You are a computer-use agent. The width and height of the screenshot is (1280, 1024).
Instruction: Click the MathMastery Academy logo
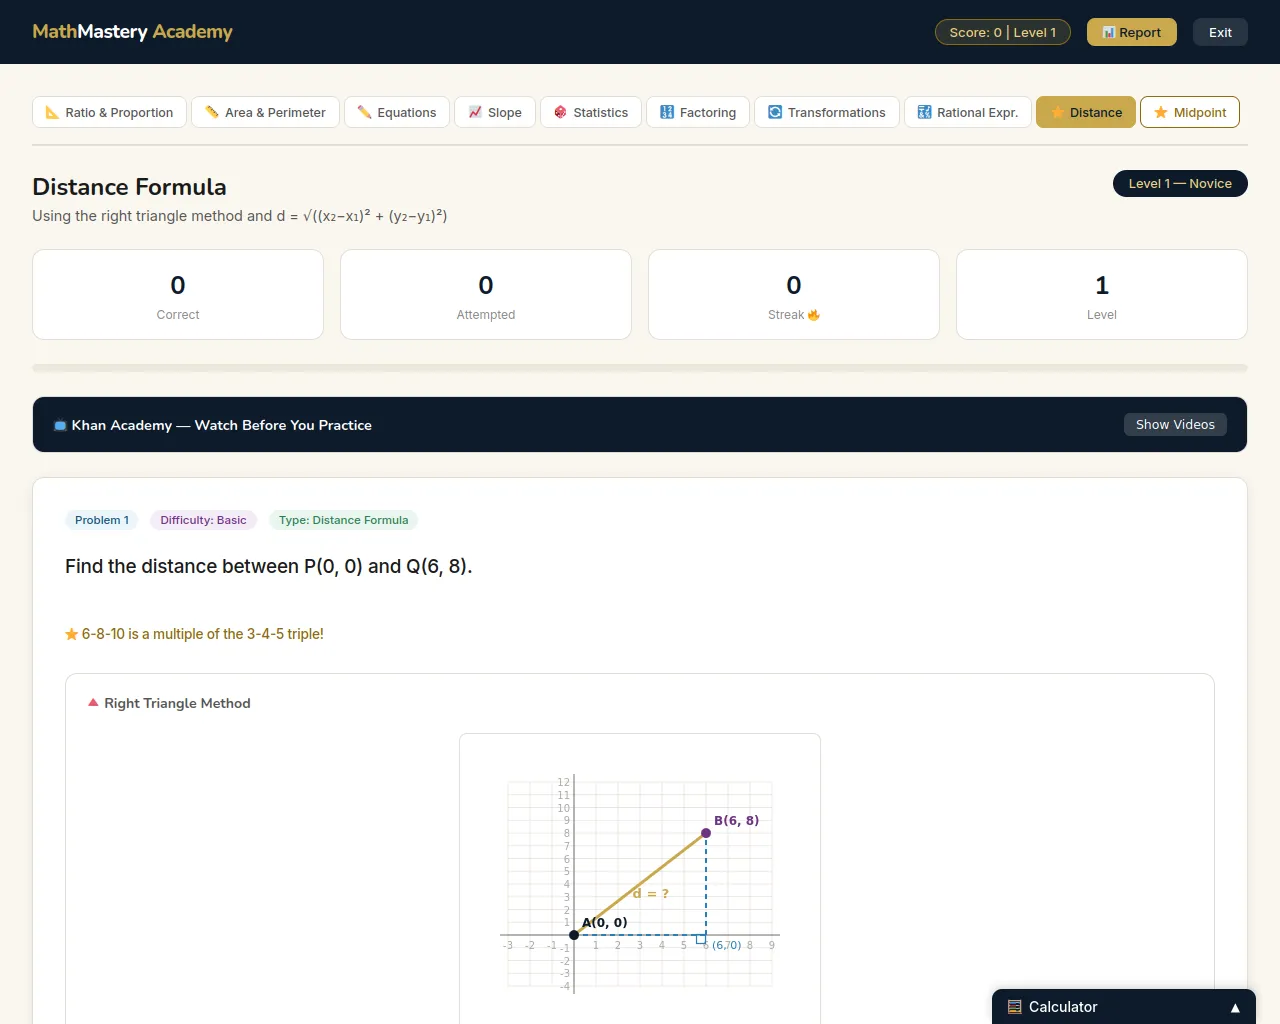(132, 32)
